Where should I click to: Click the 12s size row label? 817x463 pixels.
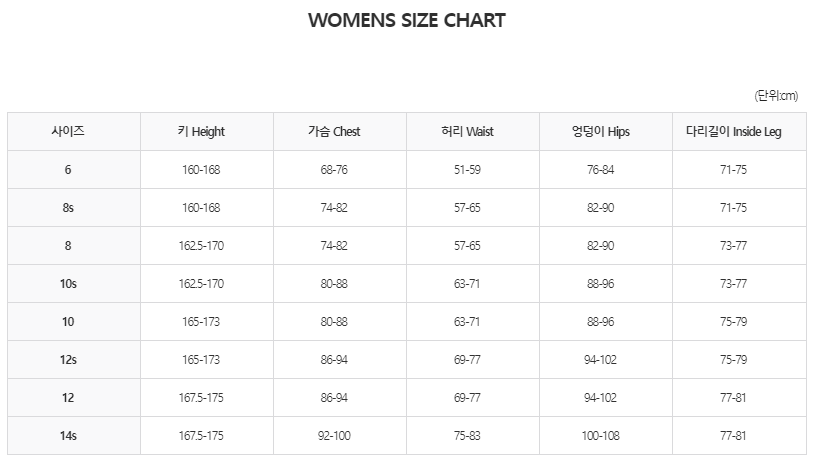click(x=68, y=360)
